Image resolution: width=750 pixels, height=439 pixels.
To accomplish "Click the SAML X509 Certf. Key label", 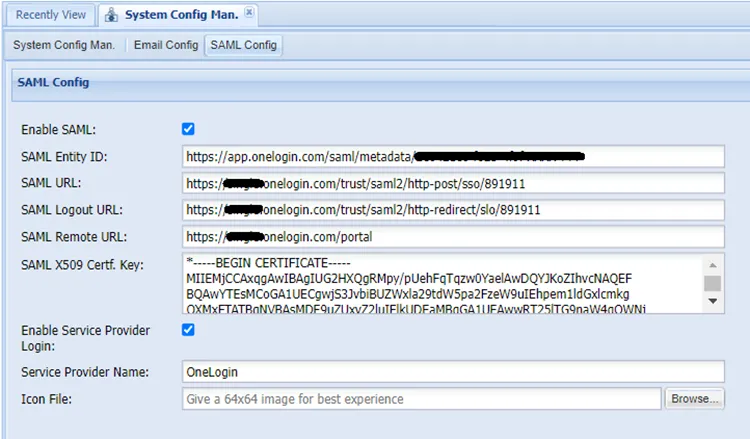I will tap(82, 264).
